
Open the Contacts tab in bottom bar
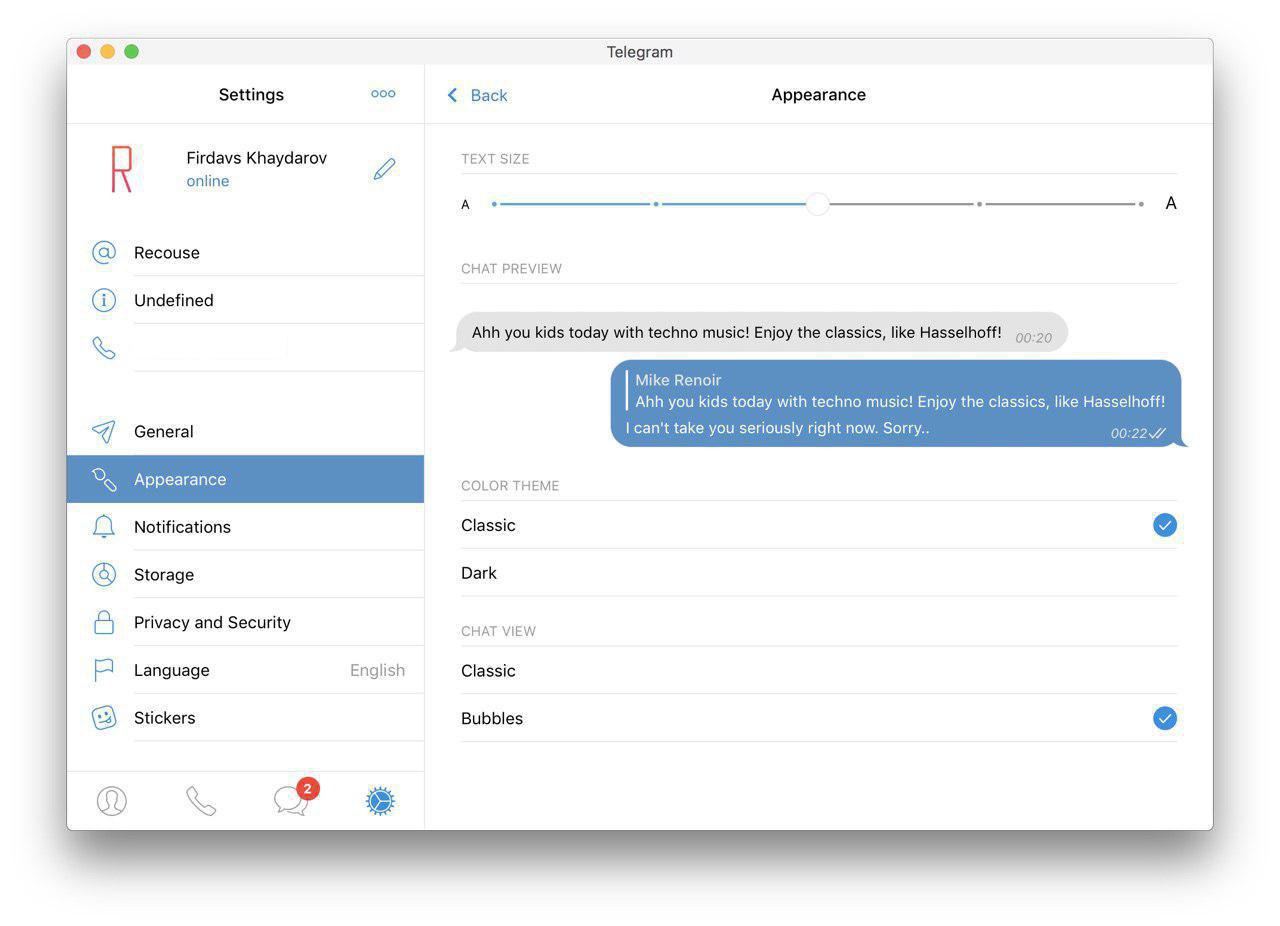click(112, 801)
